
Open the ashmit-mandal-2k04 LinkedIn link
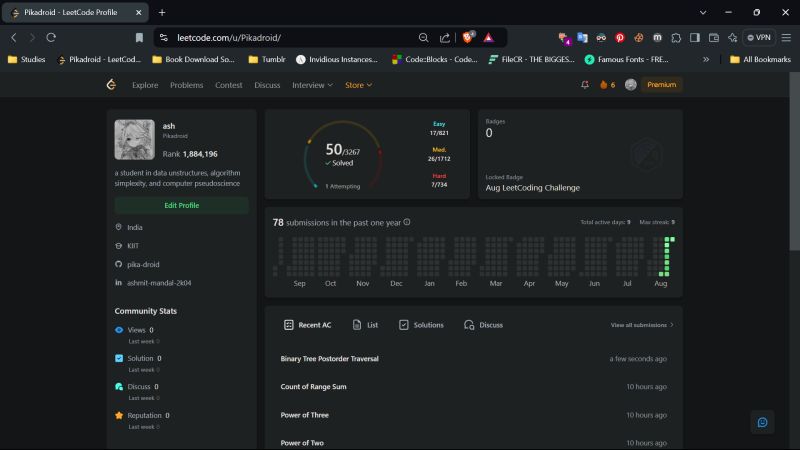[159, 283]
